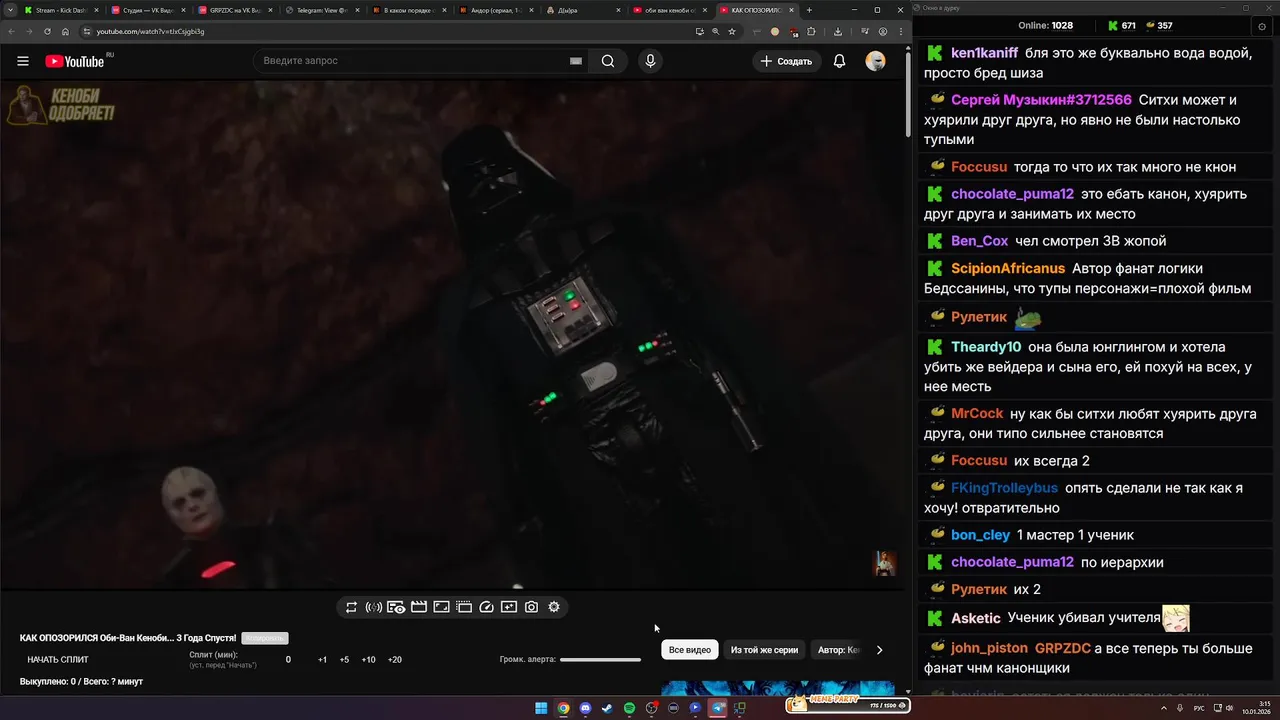Switch to the Stream - Kick Dashboard tab
1280x720 pixels.
60,10
